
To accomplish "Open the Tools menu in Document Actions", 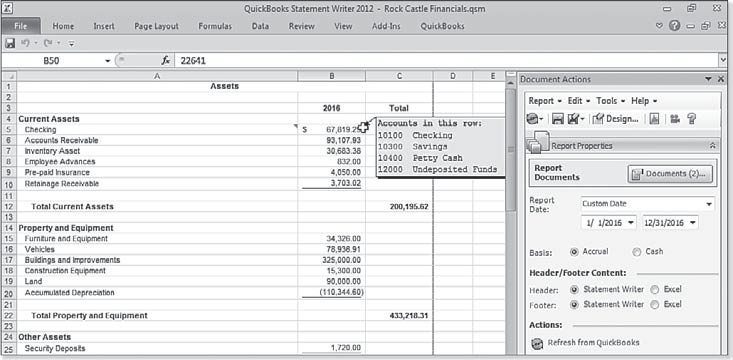I will 610,101.
